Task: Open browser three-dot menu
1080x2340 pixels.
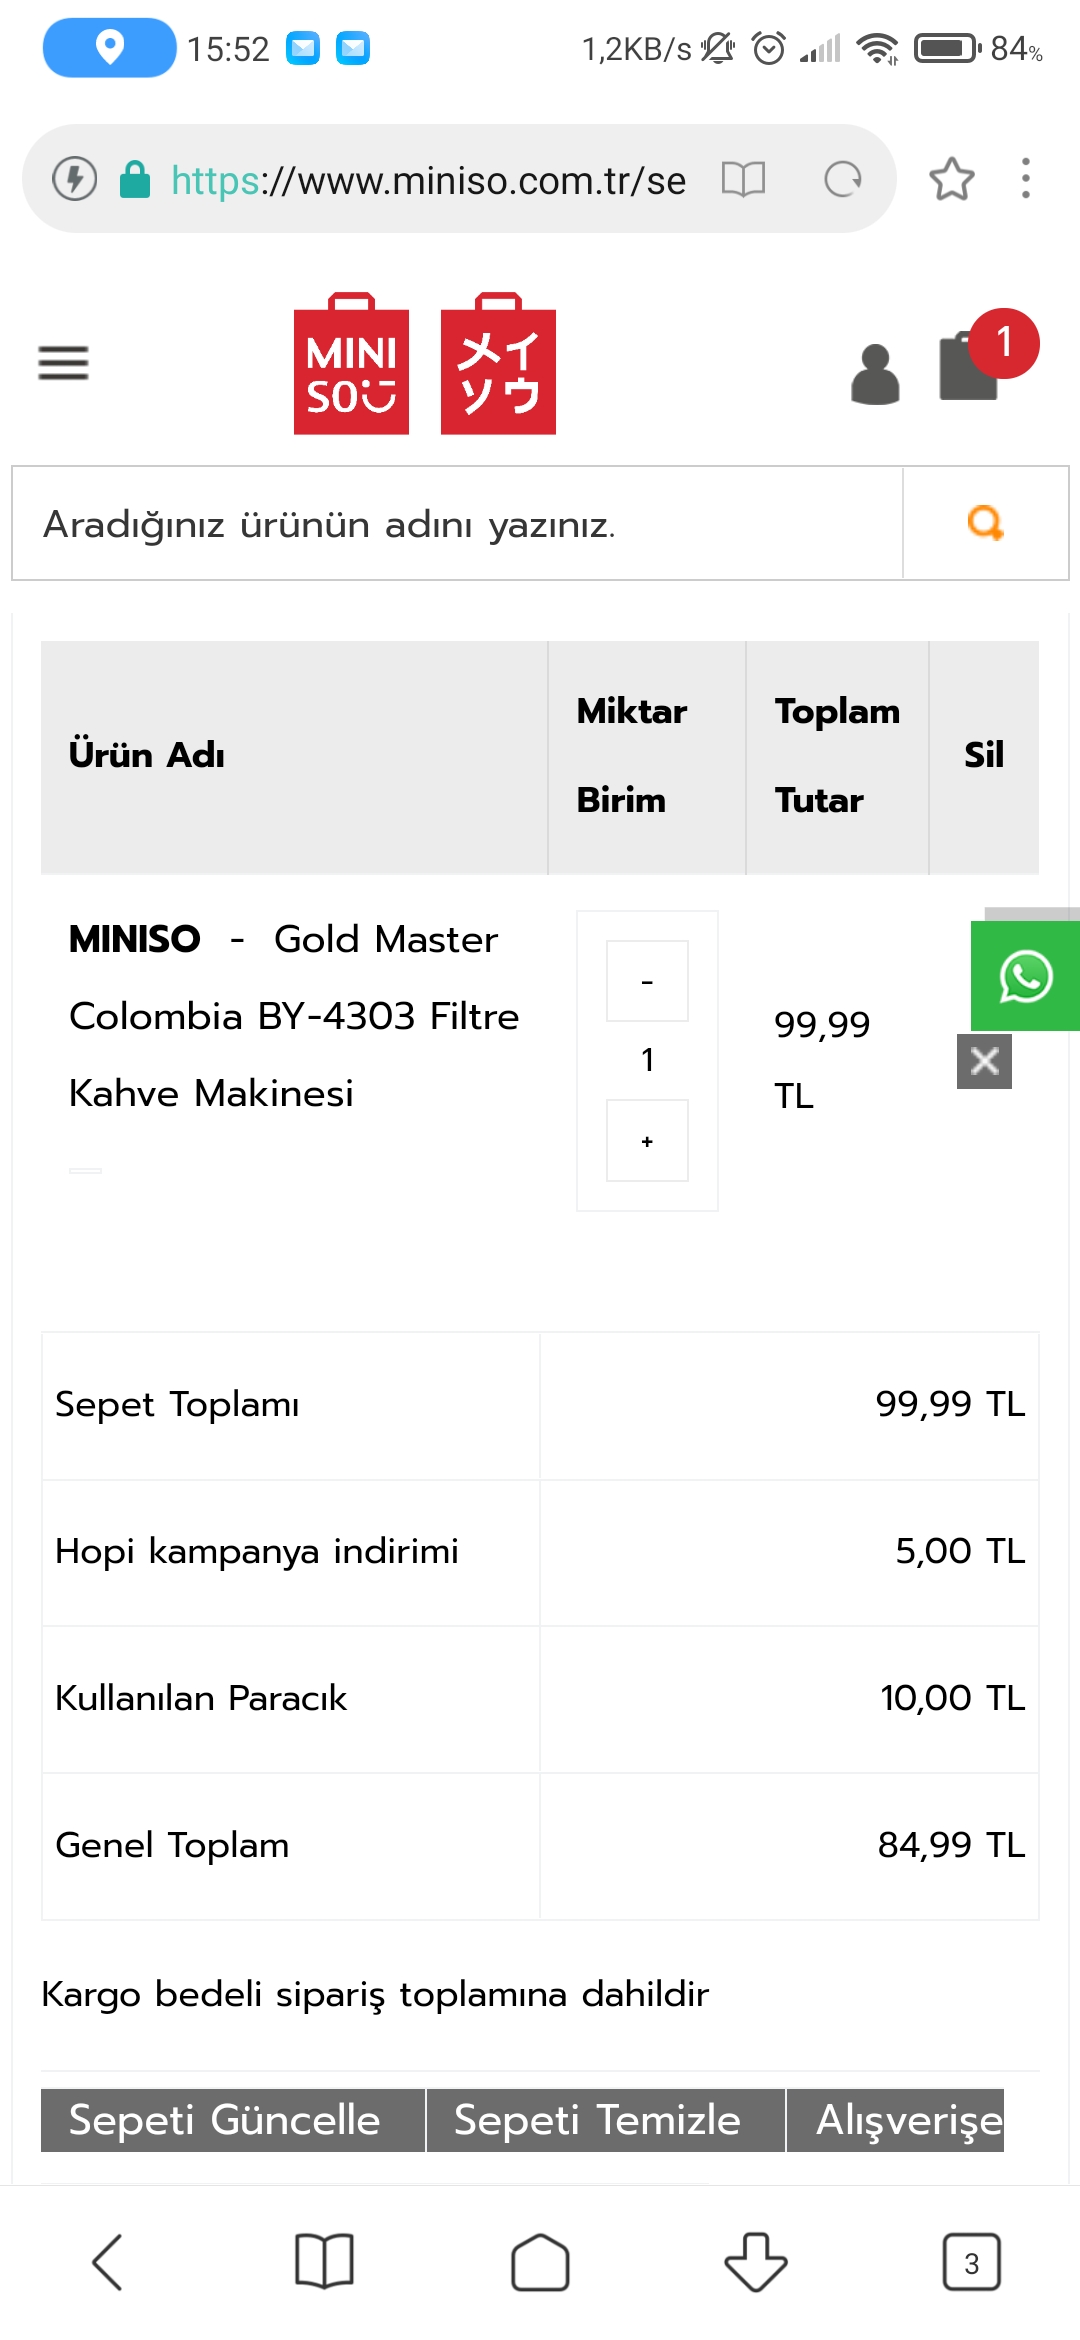Action: point(1025,179)
